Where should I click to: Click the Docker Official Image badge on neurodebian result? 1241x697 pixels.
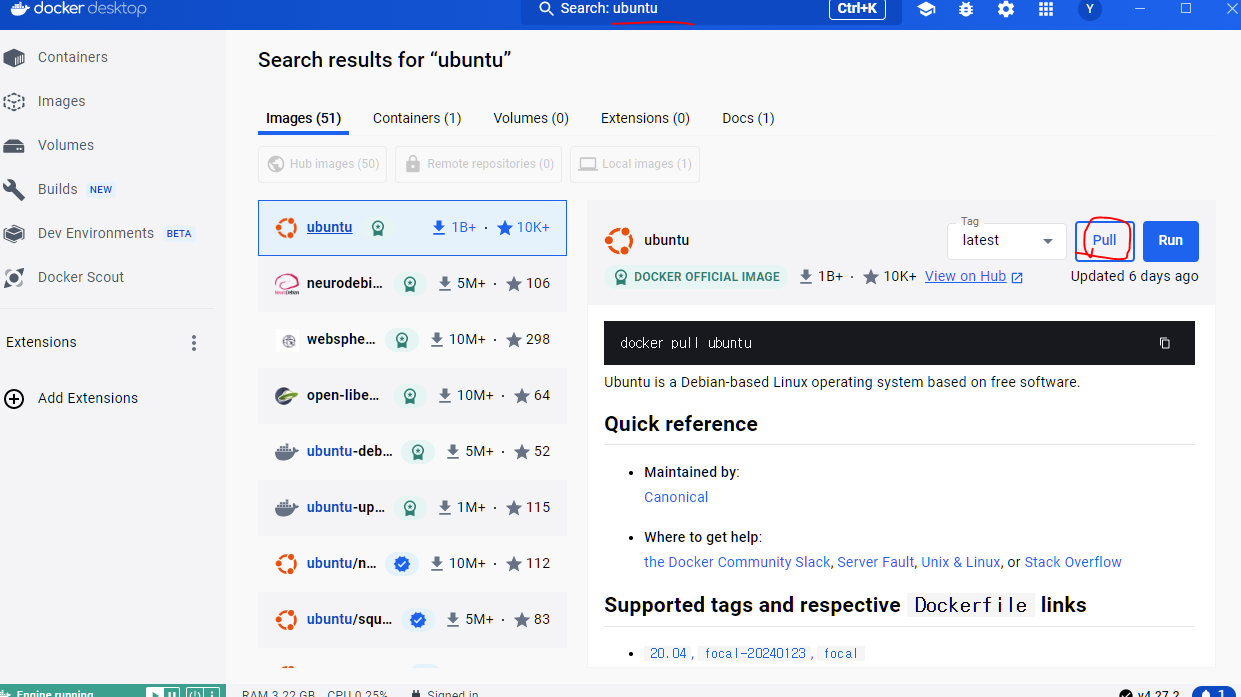410,284
